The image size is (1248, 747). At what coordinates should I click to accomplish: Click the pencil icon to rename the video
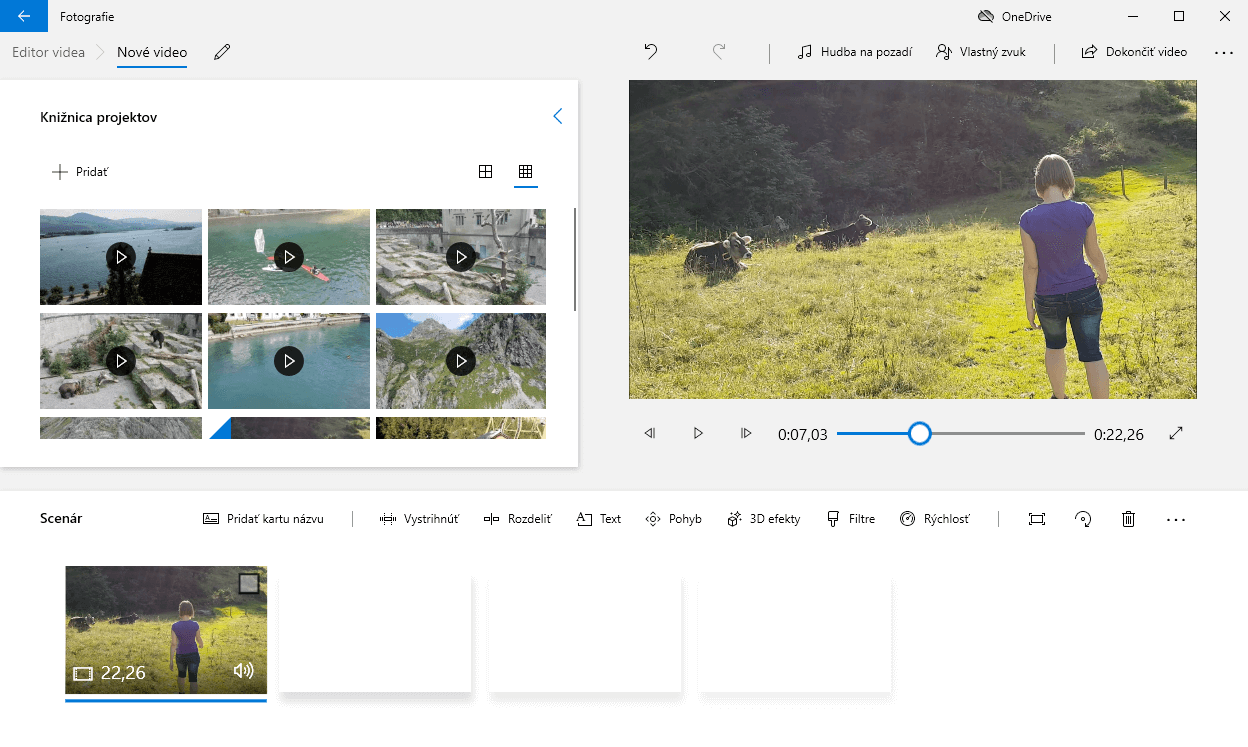click(222, 52)
